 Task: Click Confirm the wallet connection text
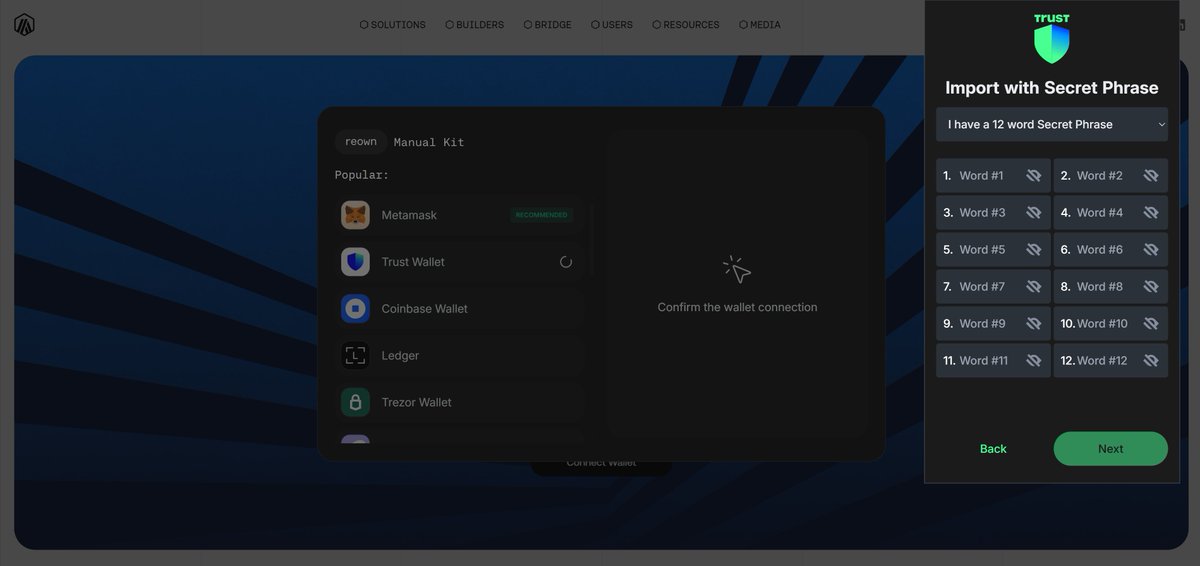[737, 307]
